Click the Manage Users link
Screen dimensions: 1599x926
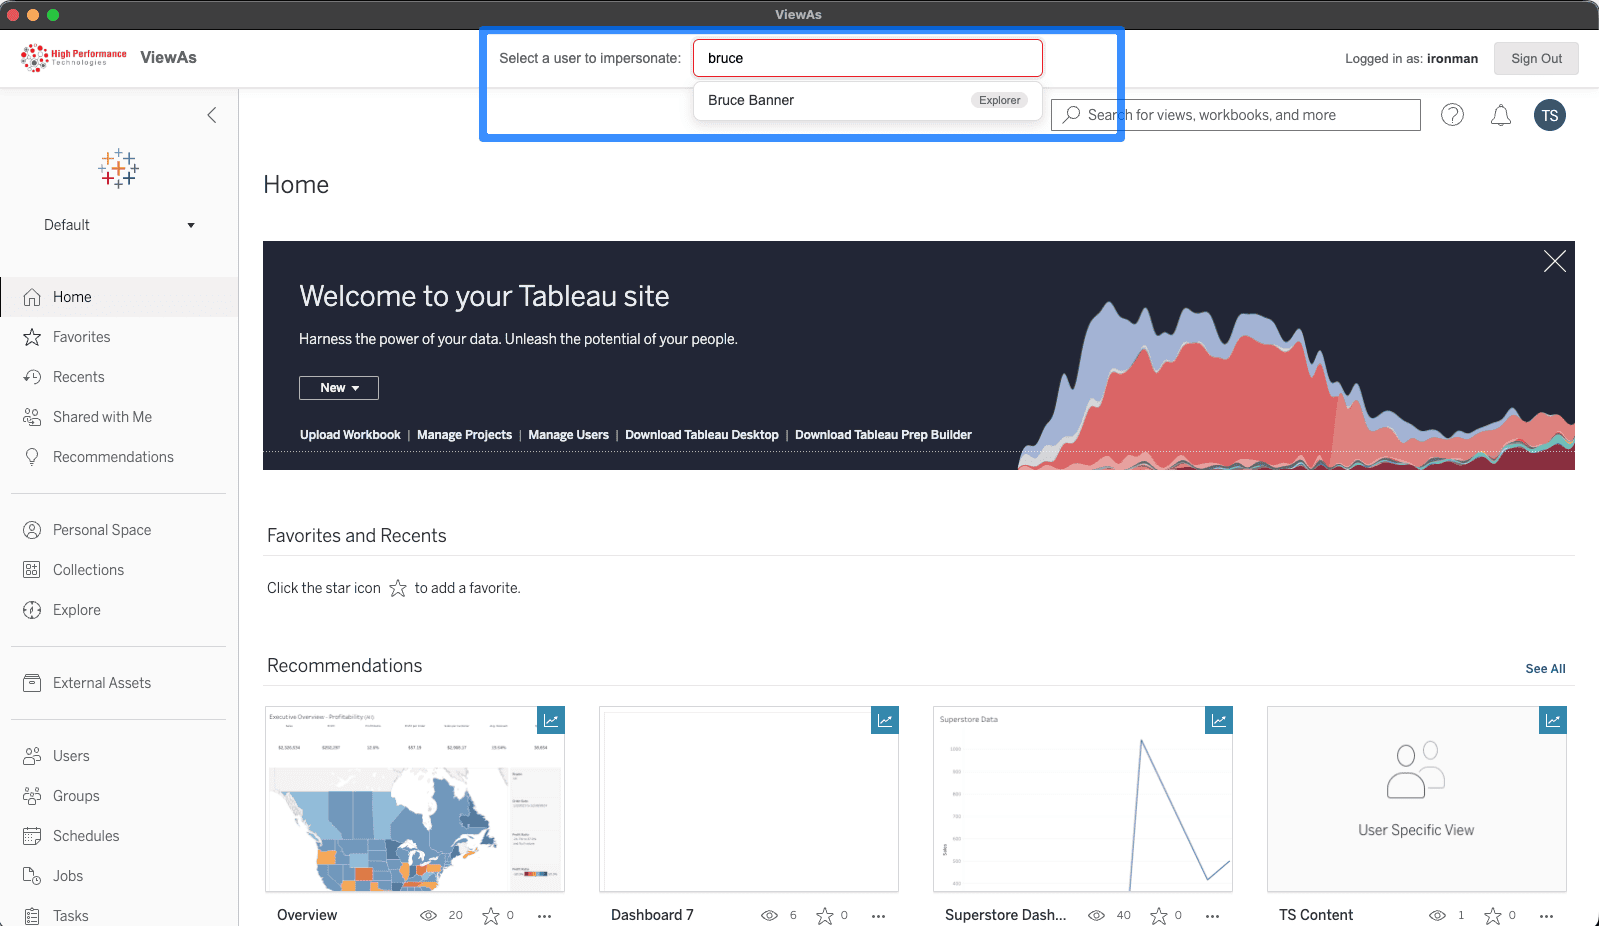pos(568,435)
